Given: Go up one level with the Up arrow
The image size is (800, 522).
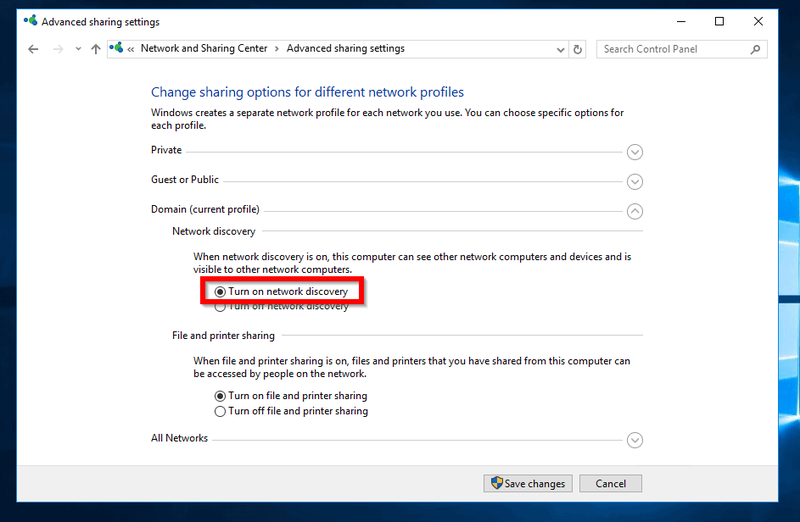Looking at the screenshot, I should click(95, 49).
